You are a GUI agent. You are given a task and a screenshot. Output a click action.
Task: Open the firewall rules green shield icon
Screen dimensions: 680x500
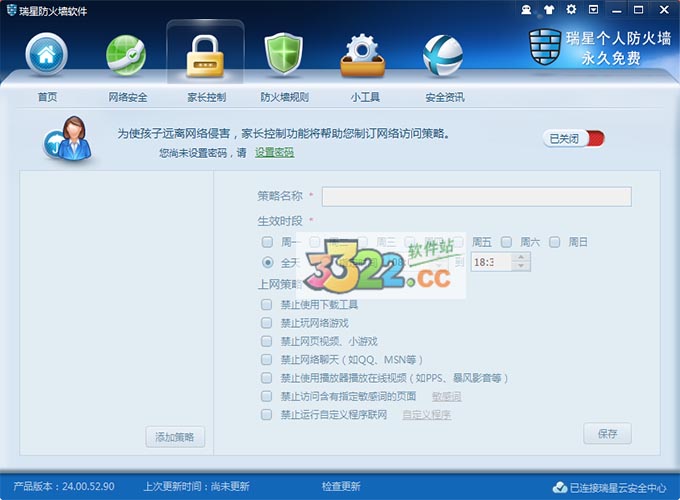click(x=284, y=54)
